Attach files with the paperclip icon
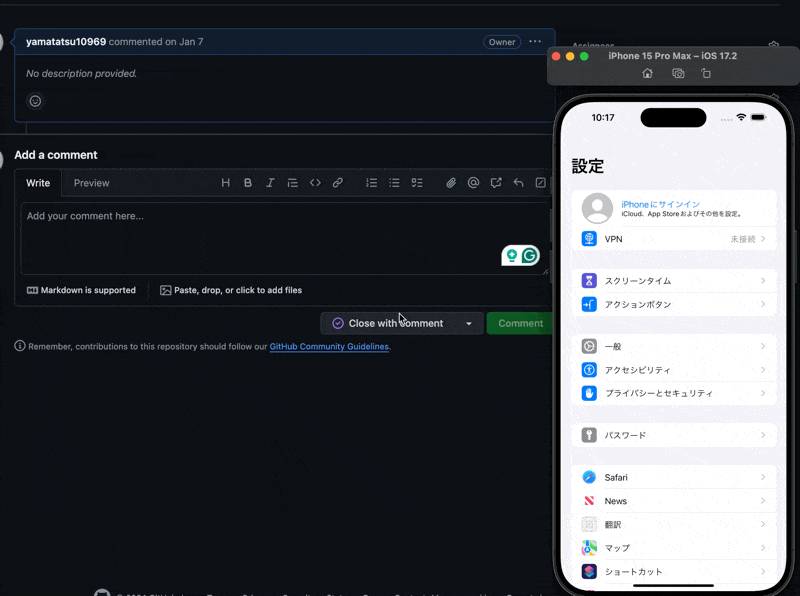Screen dimensions: 800x596 [x=451, y=183]
